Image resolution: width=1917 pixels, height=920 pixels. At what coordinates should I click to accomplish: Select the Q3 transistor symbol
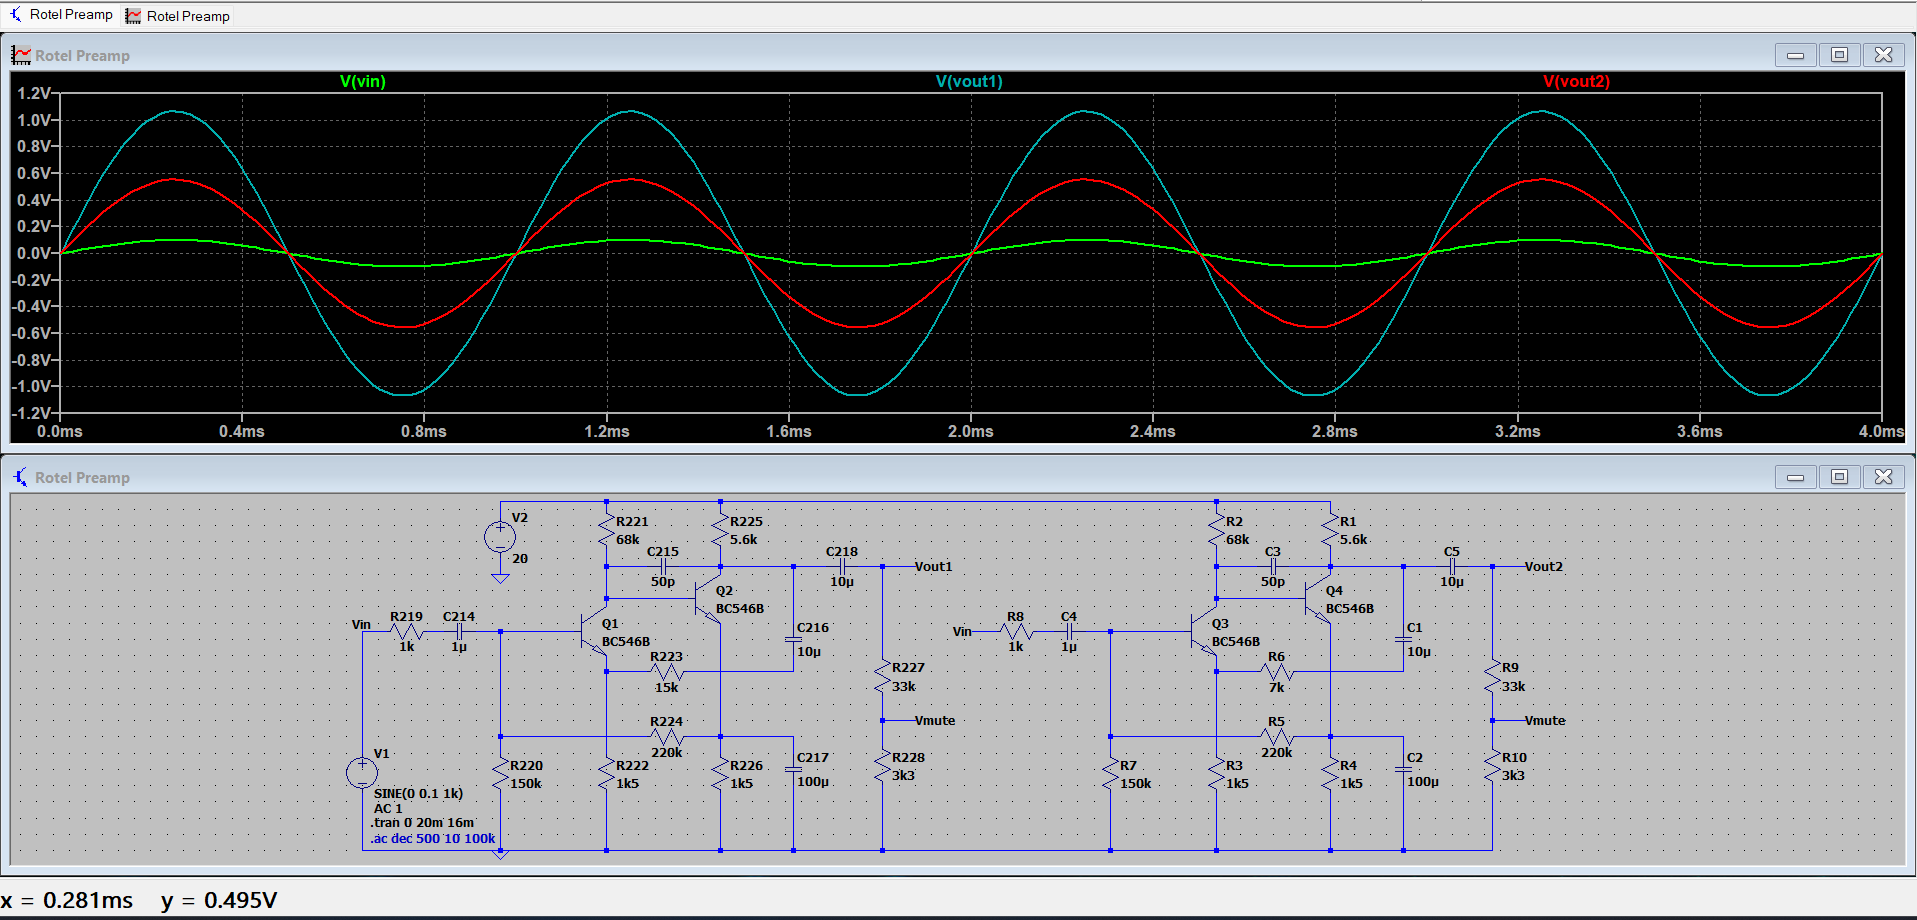coord(1205,632)
